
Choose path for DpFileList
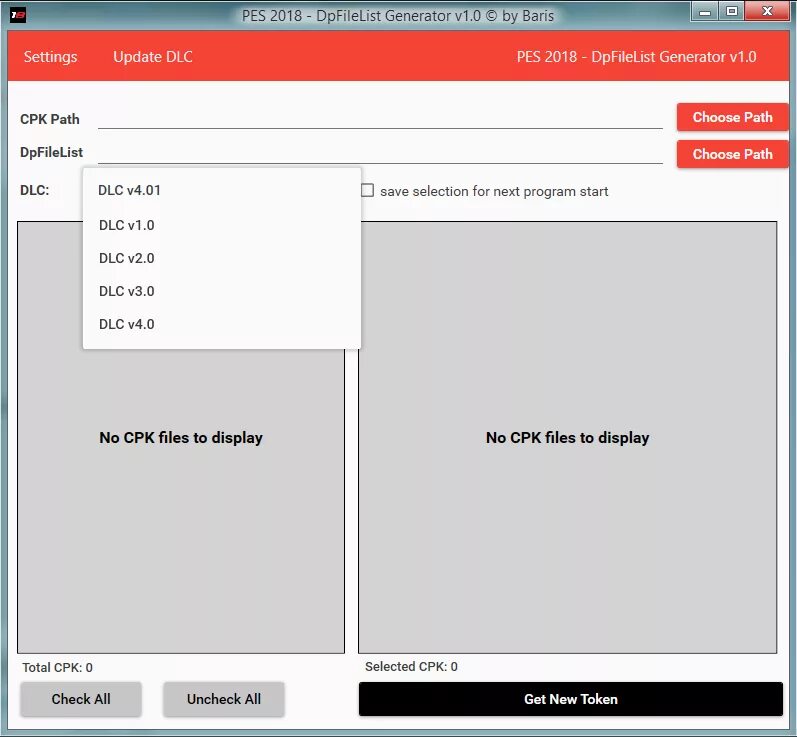tap(732, 154)
